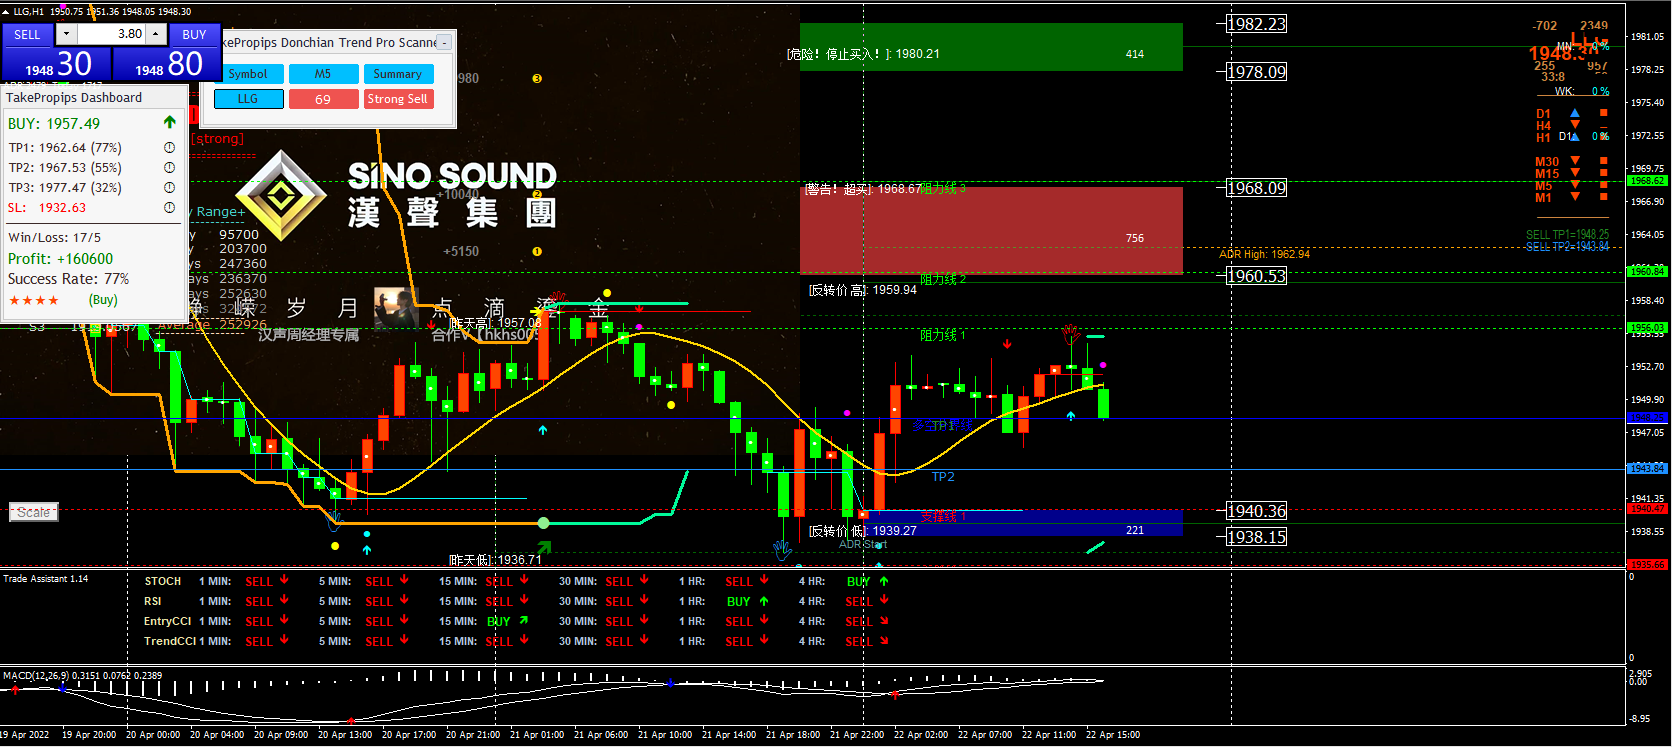Viewport: 1673px width, 748px height.
Task: Click the green diagonal arrow above 昨天低 label
Action: pos(544,547)
